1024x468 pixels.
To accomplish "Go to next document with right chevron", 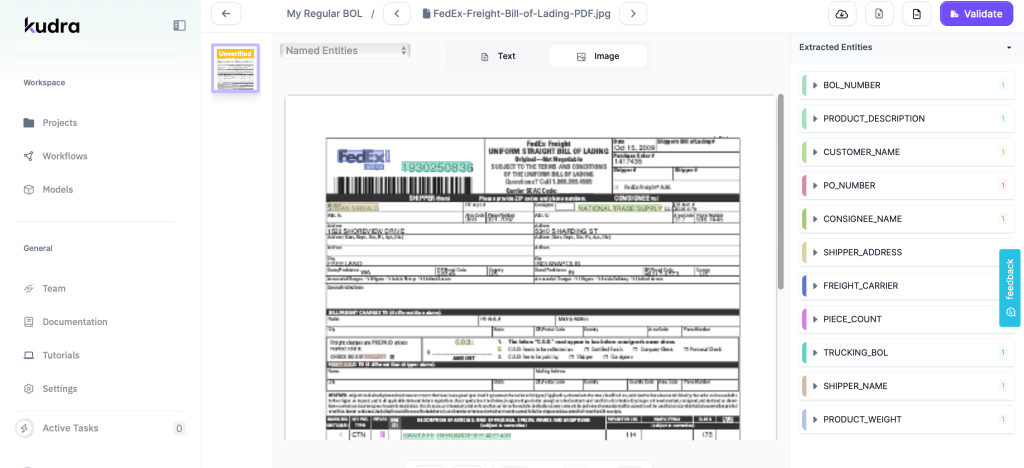I will (632, 14).
